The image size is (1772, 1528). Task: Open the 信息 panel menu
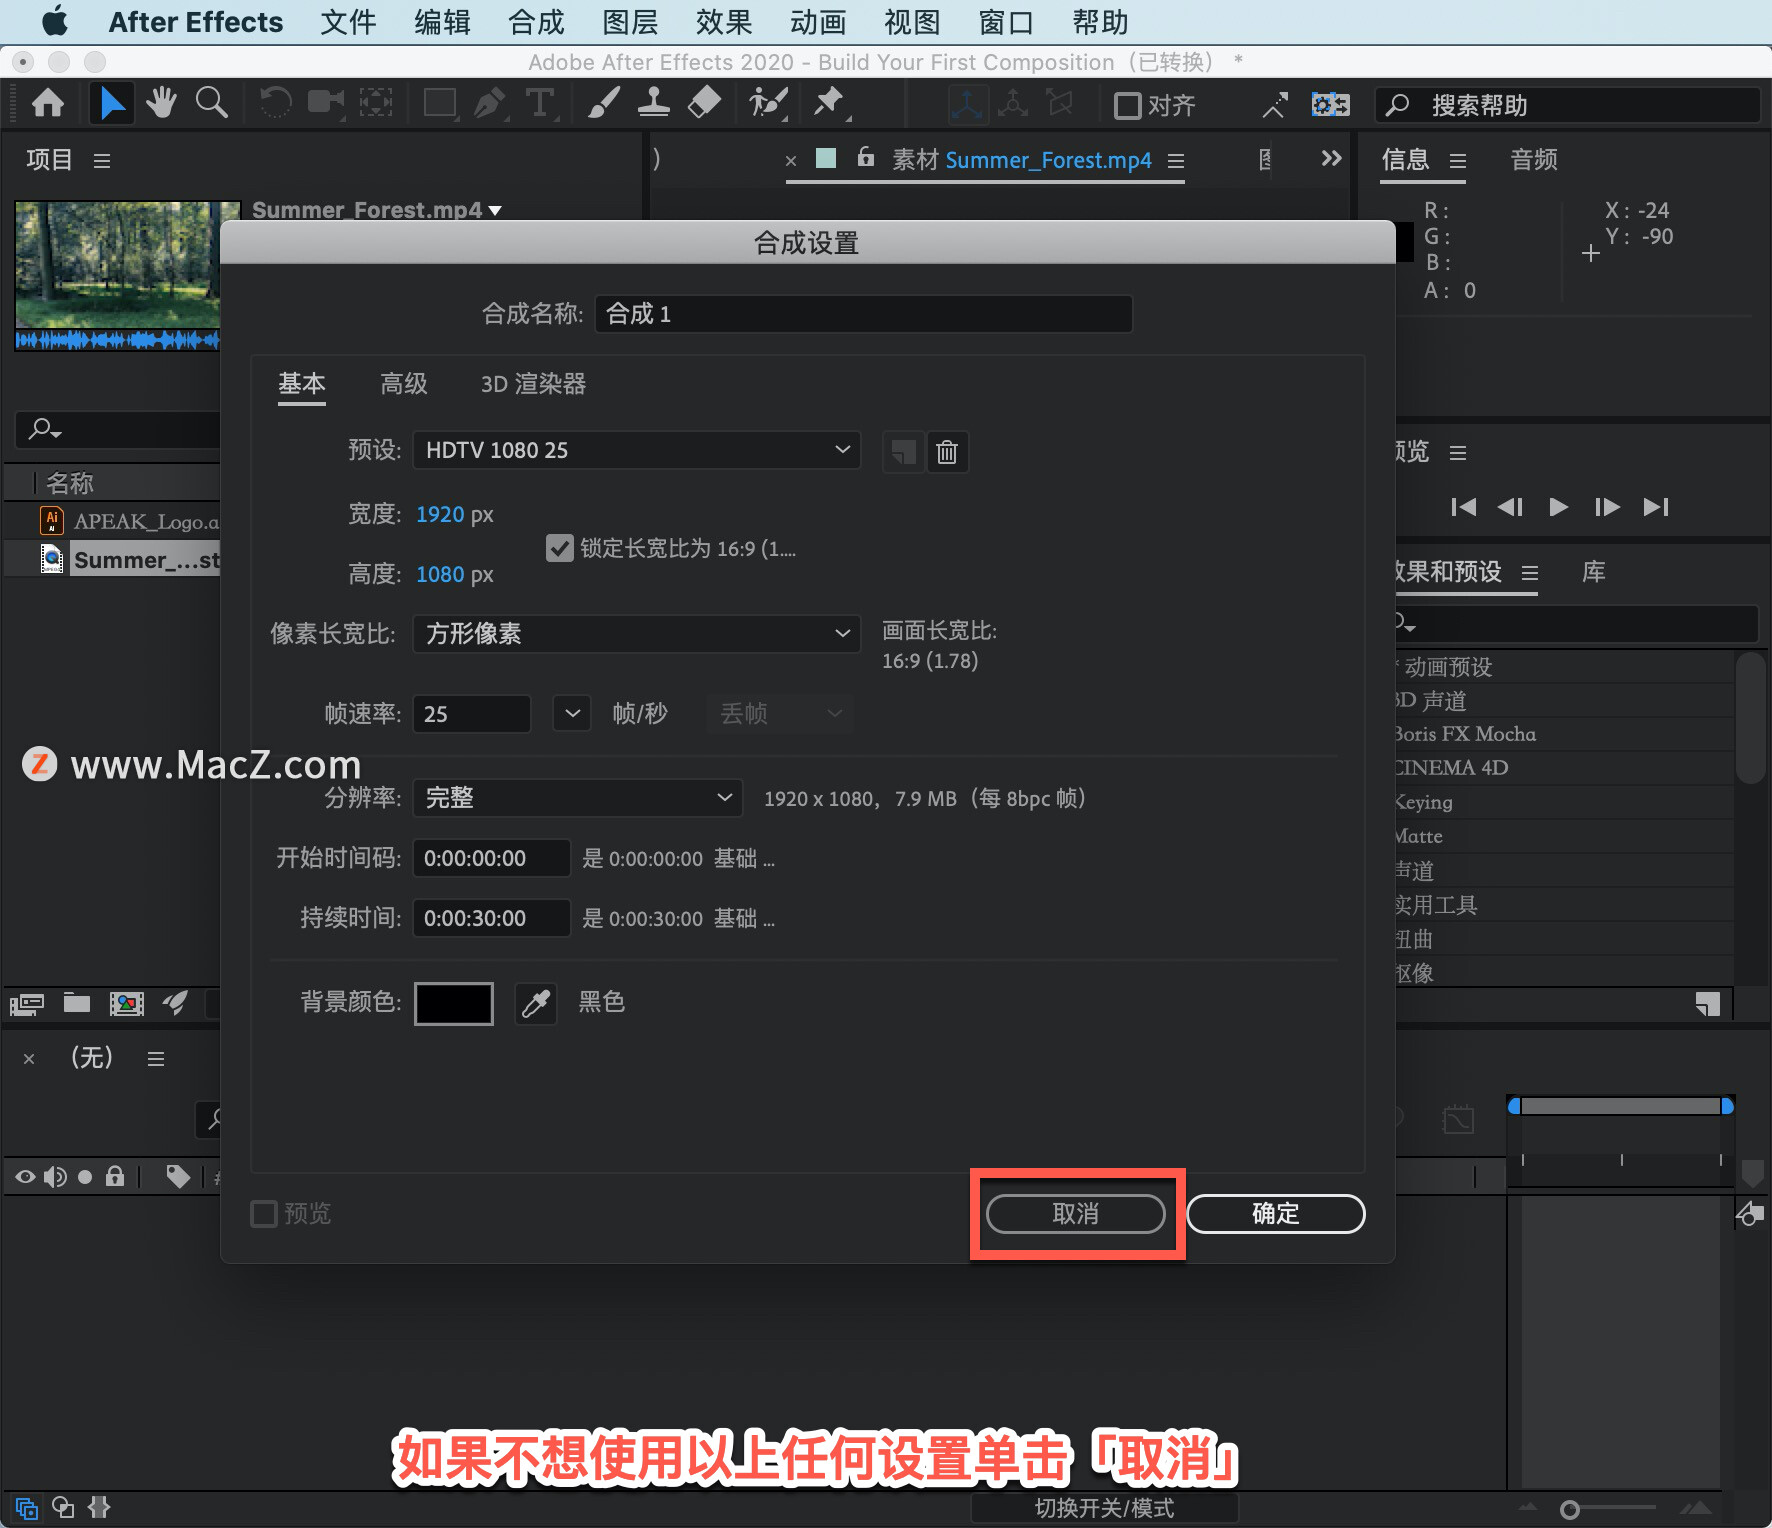pyautogui.click(x=1458, y=161)
